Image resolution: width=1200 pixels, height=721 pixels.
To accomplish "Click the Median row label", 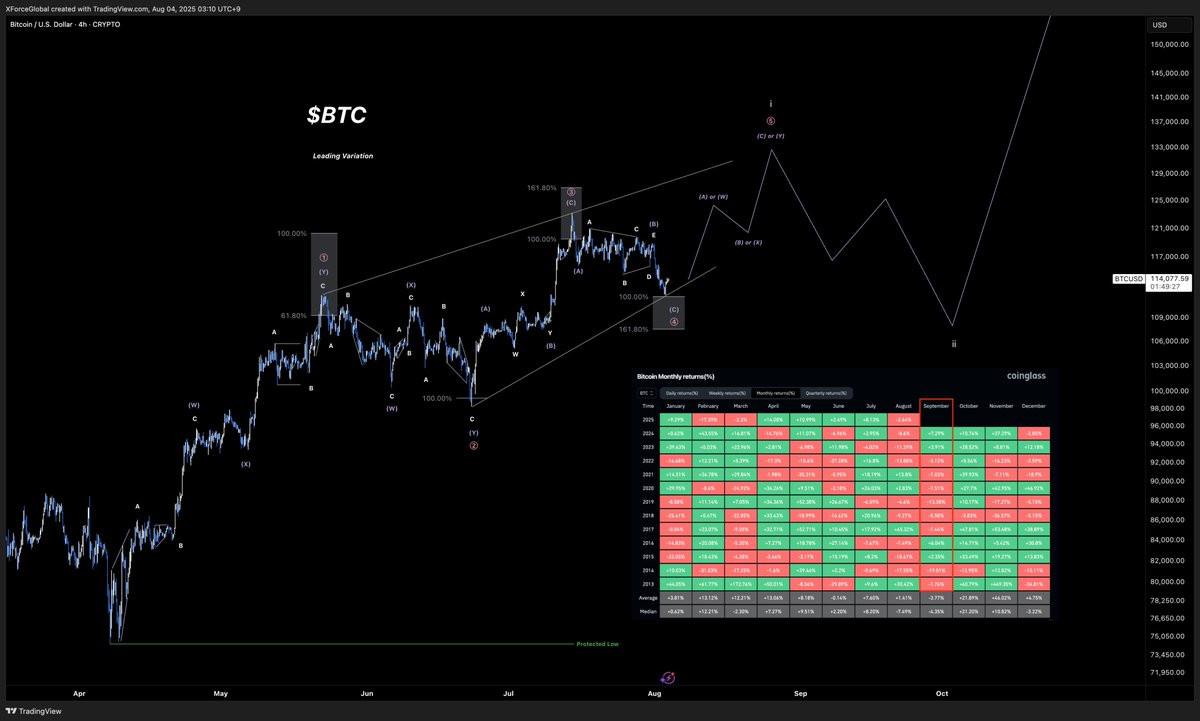I will point(648,612).
